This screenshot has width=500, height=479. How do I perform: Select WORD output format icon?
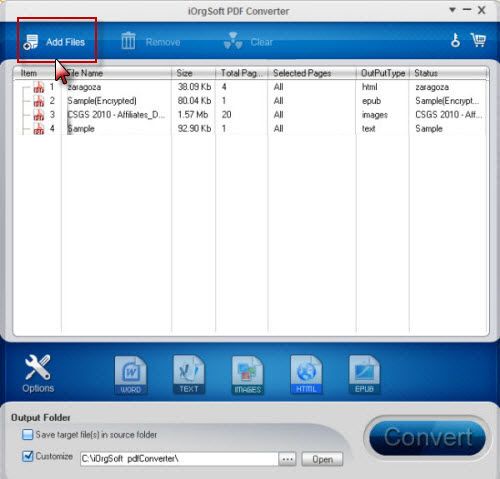point(130,375)
